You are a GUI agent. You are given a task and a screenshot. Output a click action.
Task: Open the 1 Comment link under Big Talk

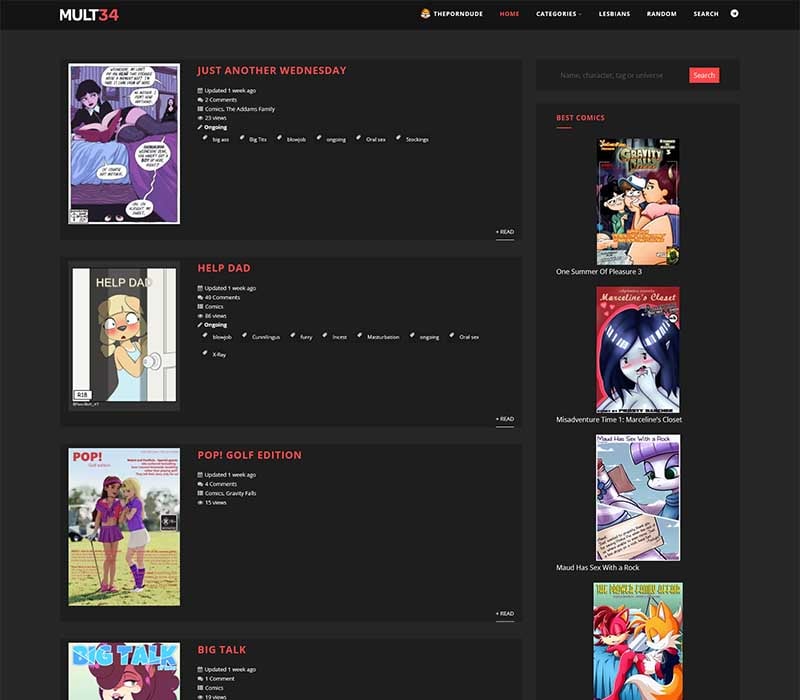(219, 679)
